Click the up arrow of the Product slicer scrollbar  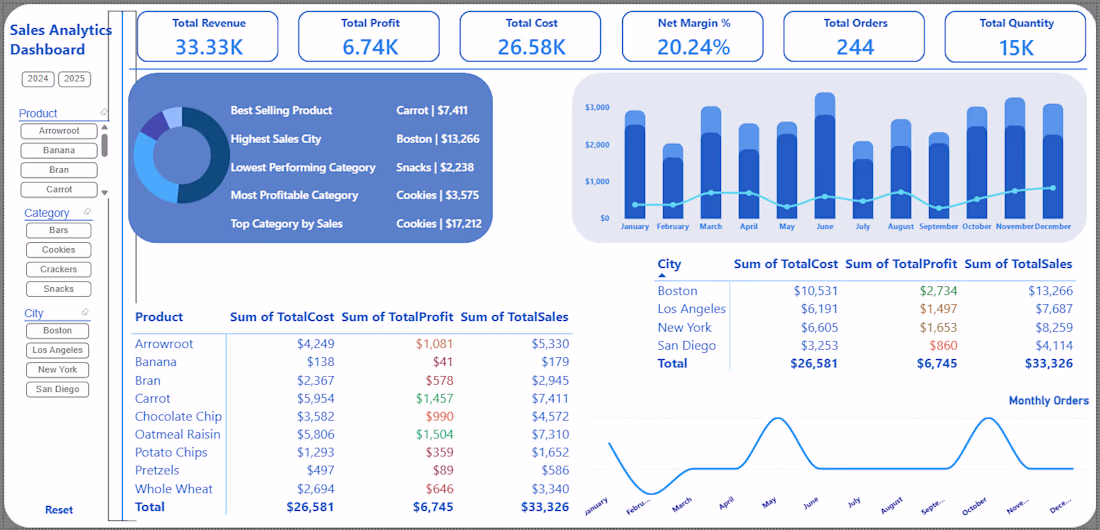[x=105, y=127]
